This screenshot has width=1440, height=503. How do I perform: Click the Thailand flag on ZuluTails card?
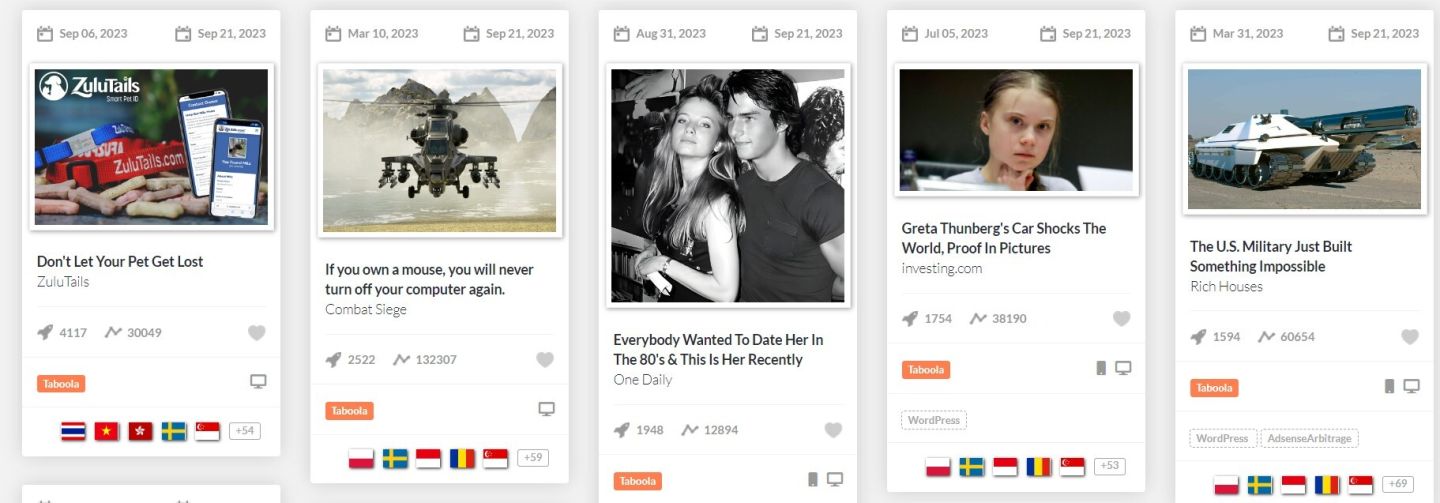click(x=73, y=431)
